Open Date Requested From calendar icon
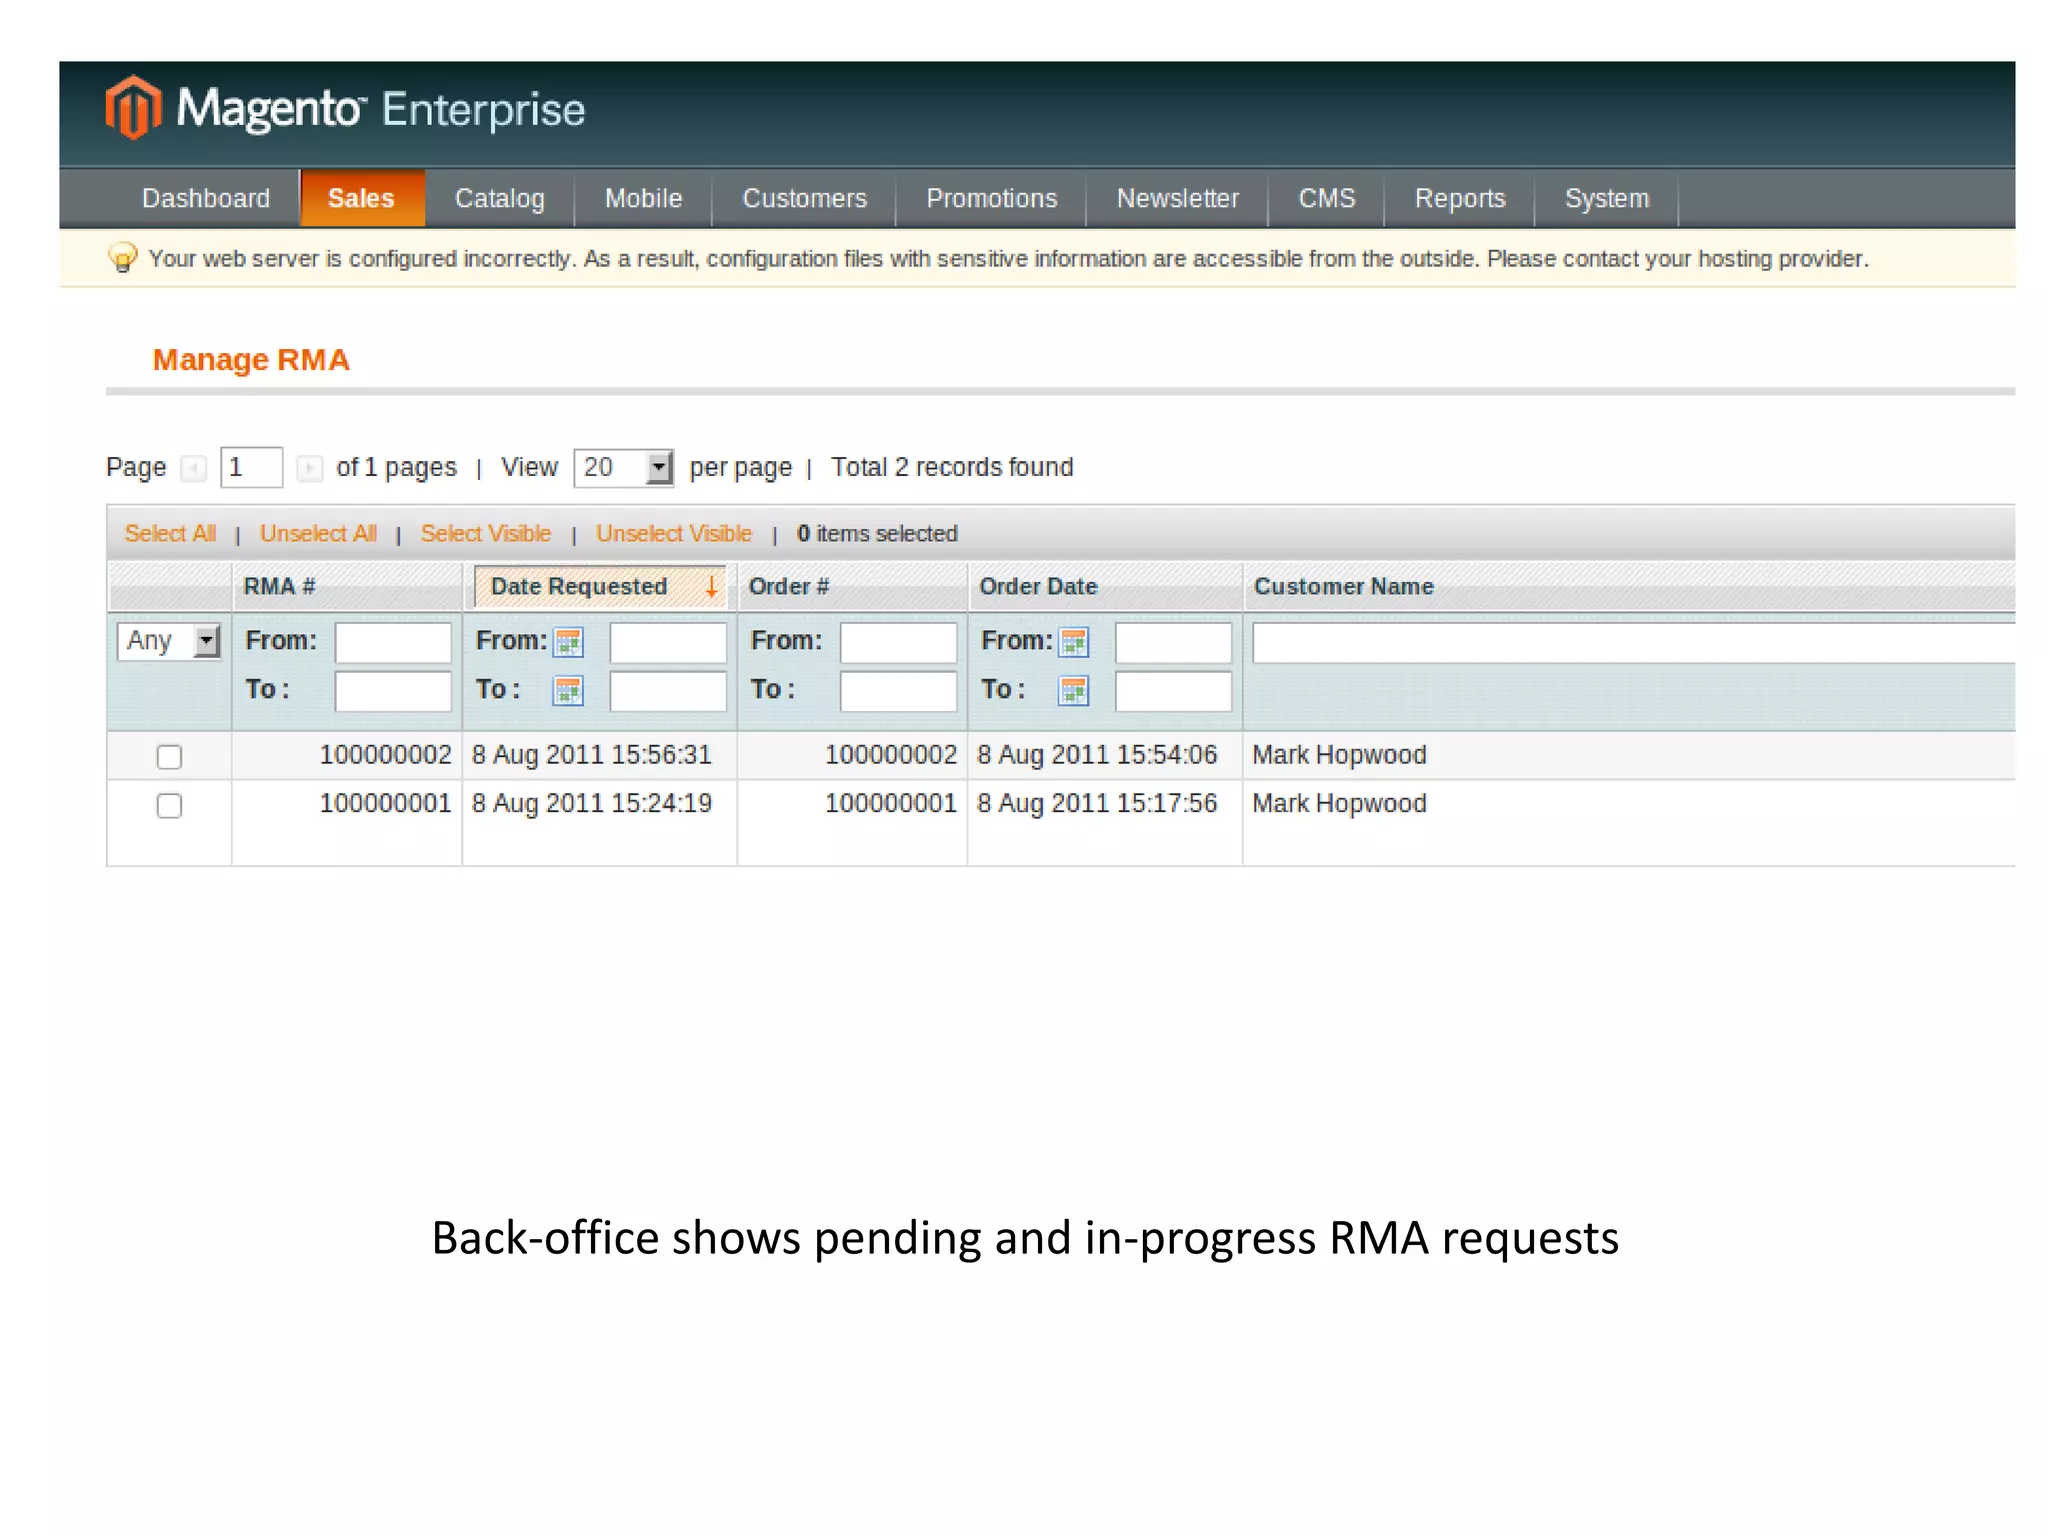The width and height of the screenshot is (2048, 1536). [x=568, y=642]
